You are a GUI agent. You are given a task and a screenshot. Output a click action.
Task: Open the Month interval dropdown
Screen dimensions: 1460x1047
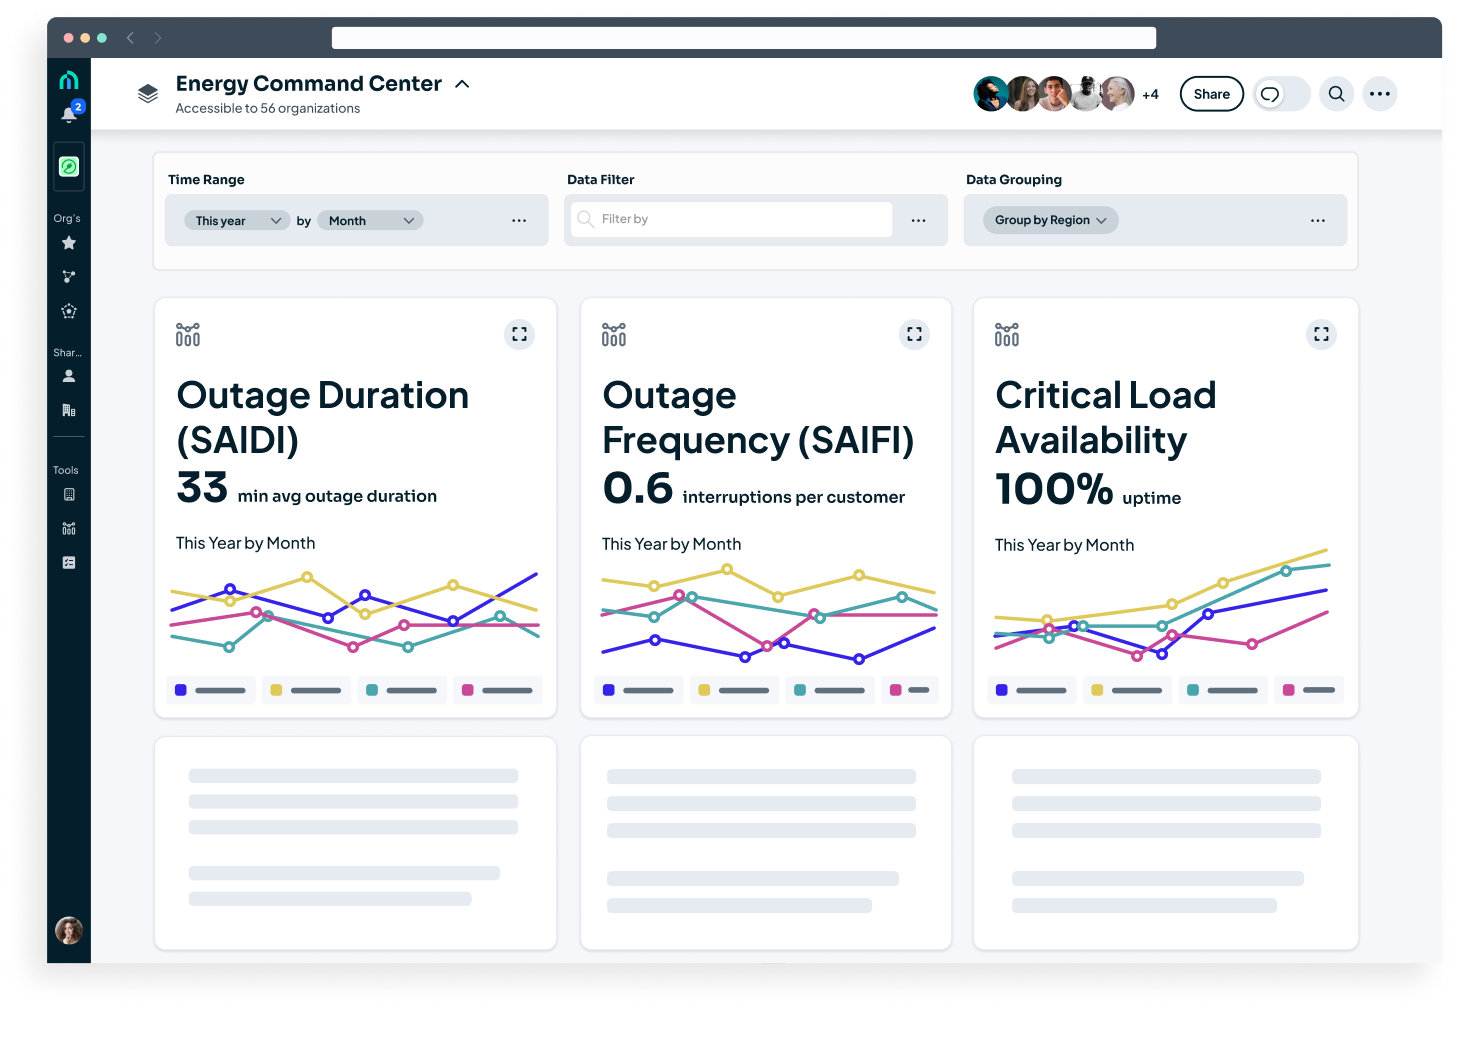click(370, 221)
